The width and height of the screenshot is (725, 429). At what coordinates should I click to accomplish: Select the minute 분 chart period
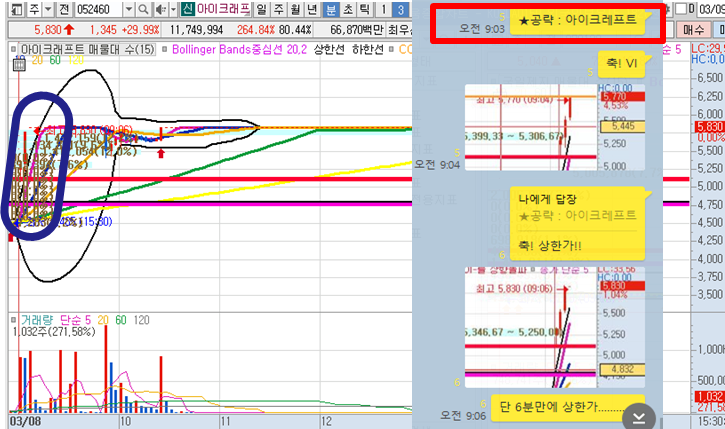(x=331, y=9)
